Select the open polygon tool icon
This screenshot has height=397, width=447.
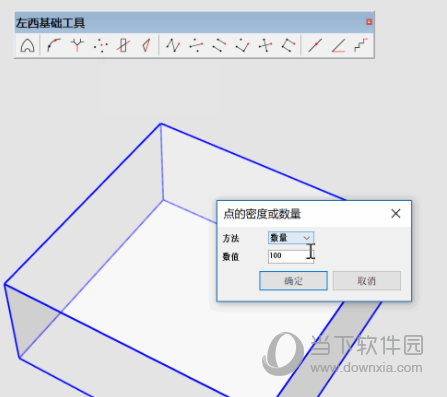pos(288,45)
